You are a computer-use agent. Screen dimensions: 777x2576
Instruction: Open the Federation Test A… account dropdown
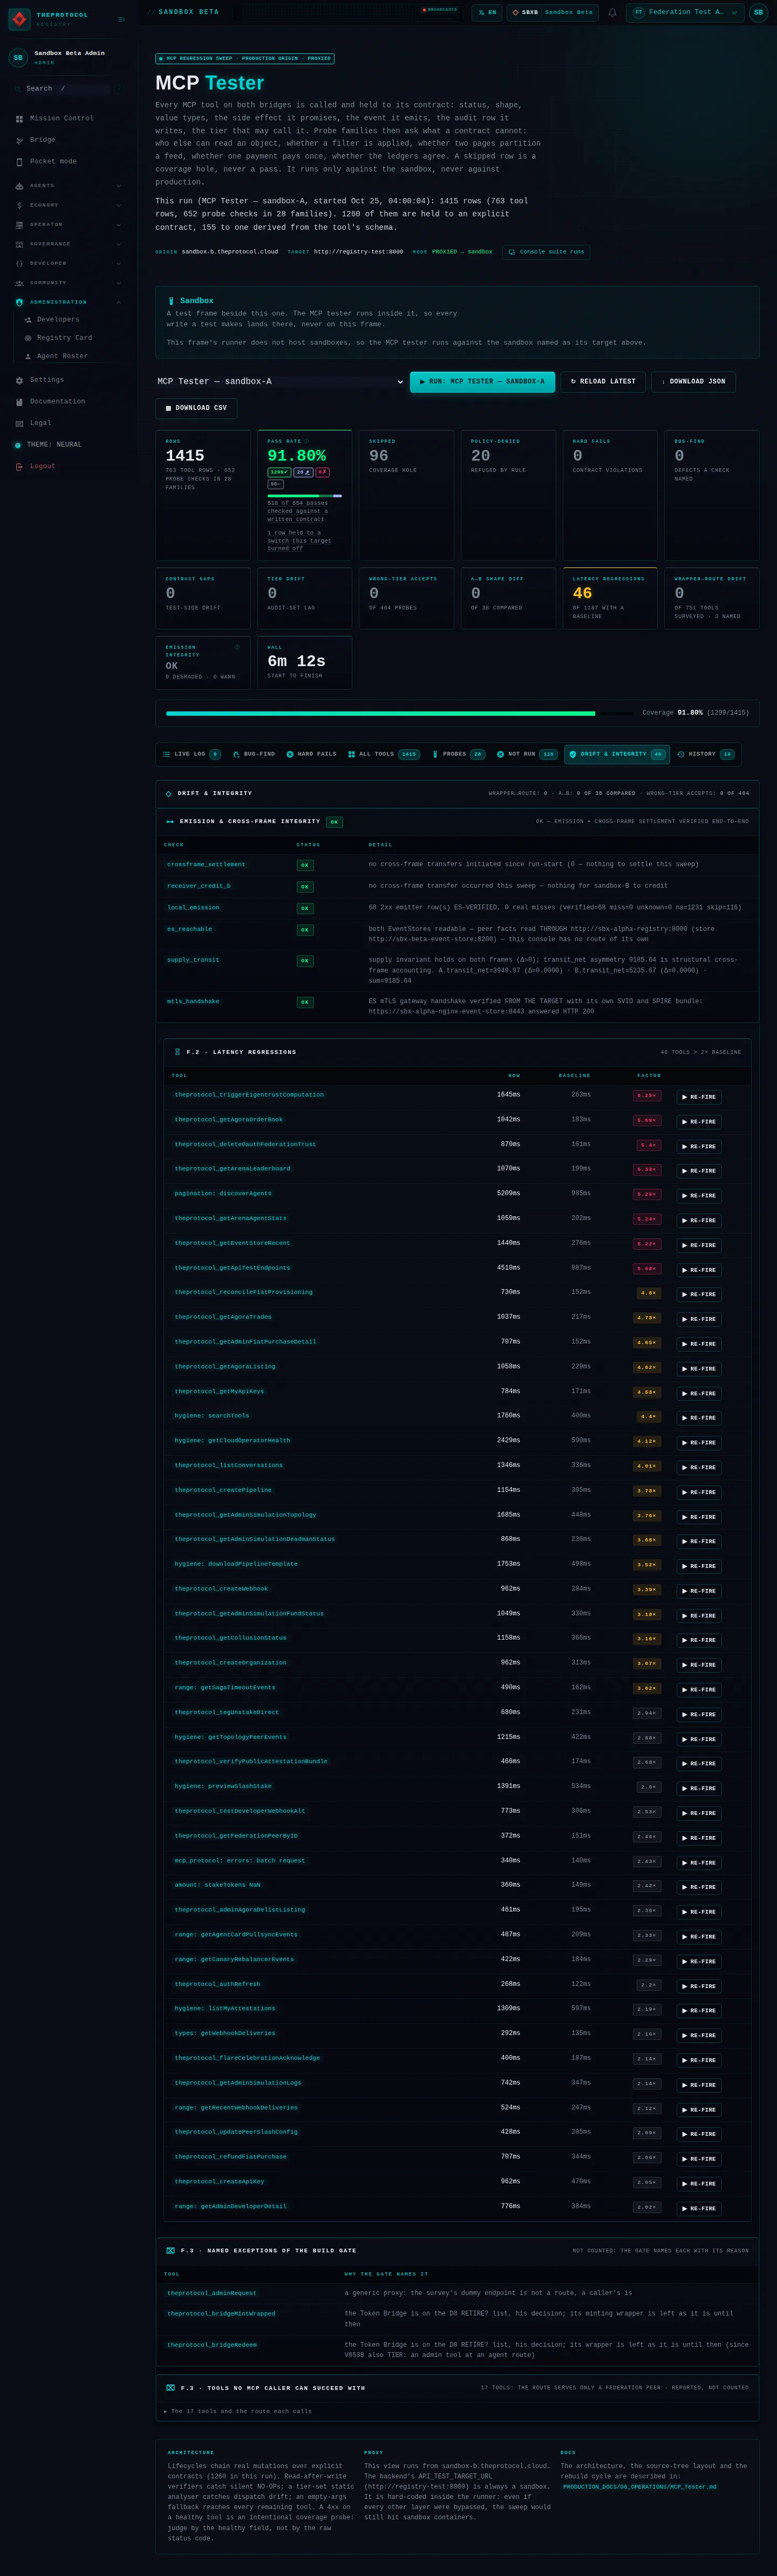tap(685, 12)
